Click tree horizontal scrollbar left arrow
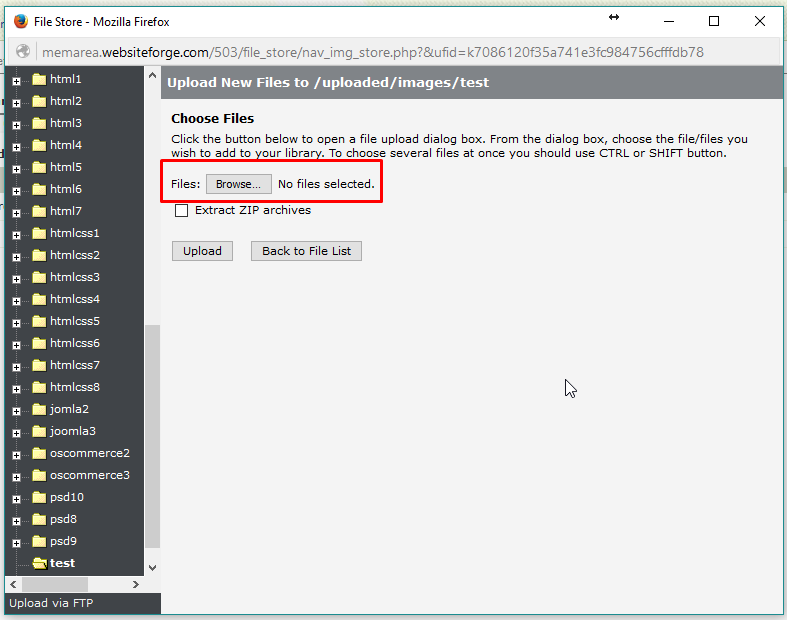The image size is (787, 620). pos(14,584)
